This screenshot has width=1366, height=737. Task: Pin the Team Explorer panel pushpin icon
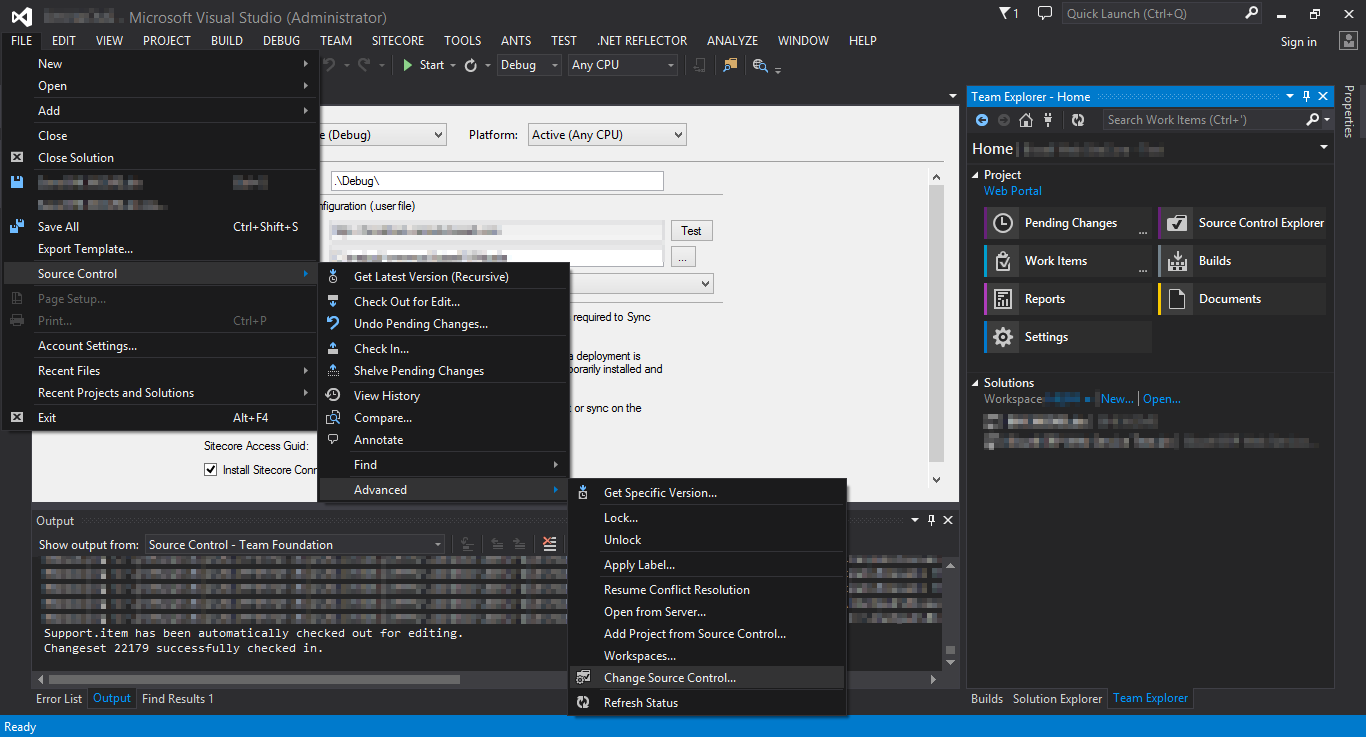[1306, 97]
